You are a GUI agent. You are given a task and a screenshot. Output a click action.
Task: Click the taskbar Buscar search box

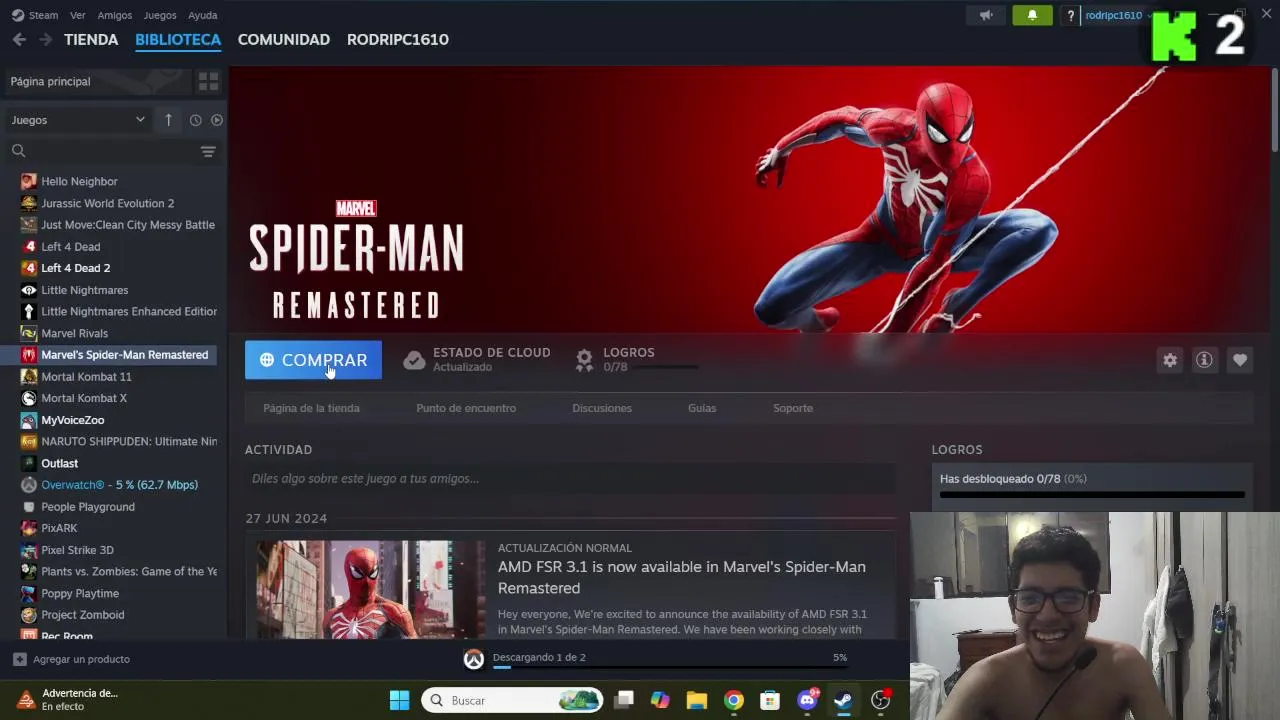pyautogui.click(x=512, y=700)
